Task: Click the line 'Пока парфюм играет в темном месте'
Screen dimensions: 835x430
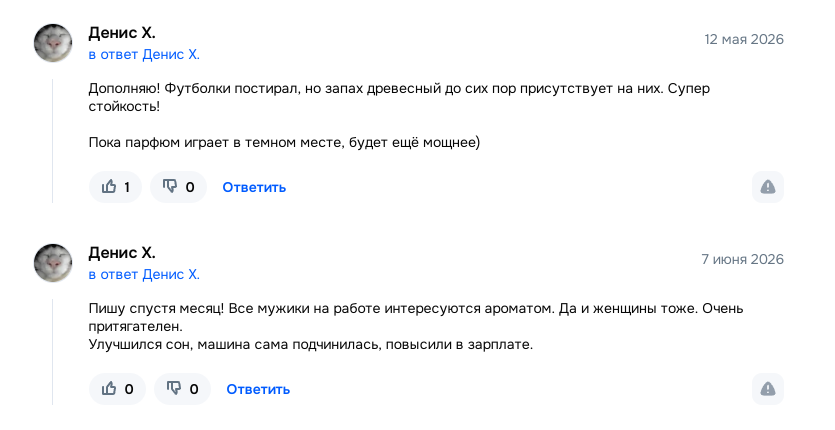Action: [284, 143]
